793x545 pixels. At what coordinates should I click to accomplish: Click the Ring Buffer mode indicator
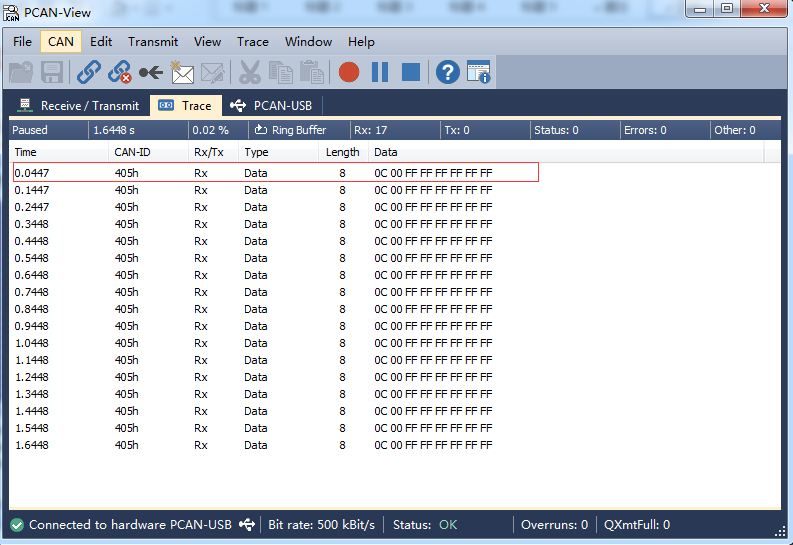click(291, 130)
